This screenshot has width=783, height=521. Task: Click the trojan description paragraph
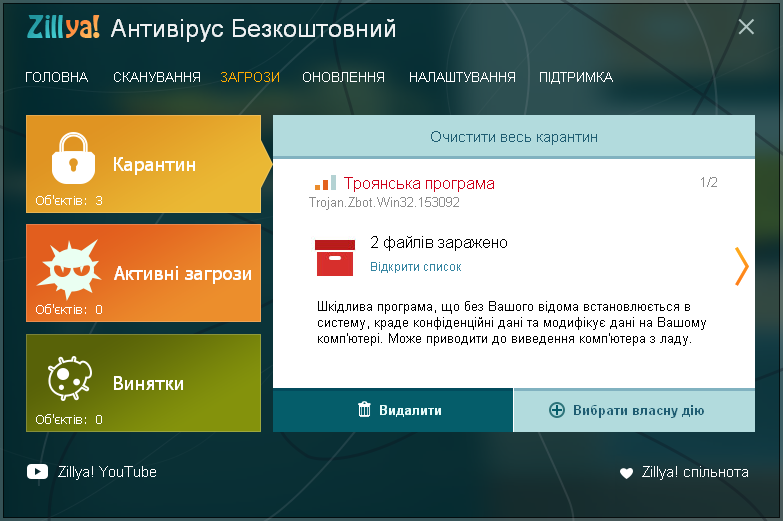512,323
